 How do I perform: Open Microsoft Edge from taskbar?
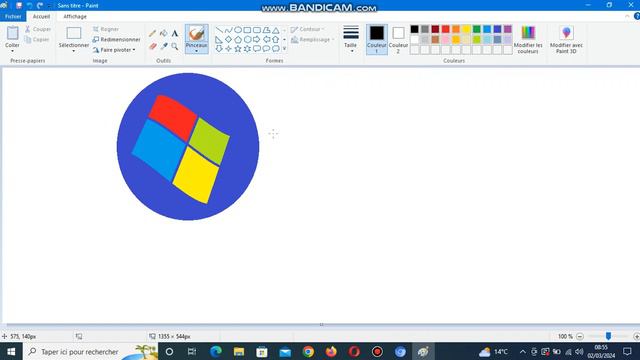coord(216,351)
